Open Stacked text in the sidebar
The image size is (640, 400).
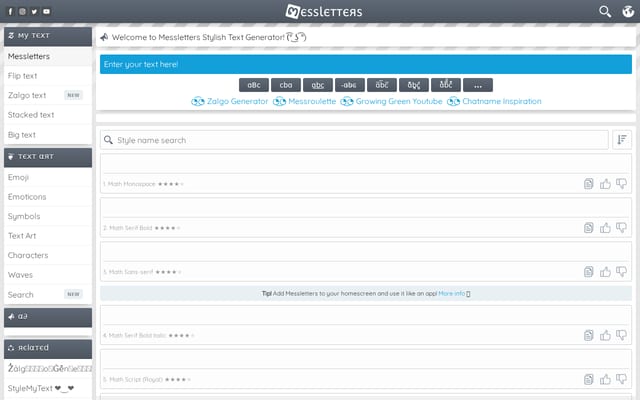(48, 115)
